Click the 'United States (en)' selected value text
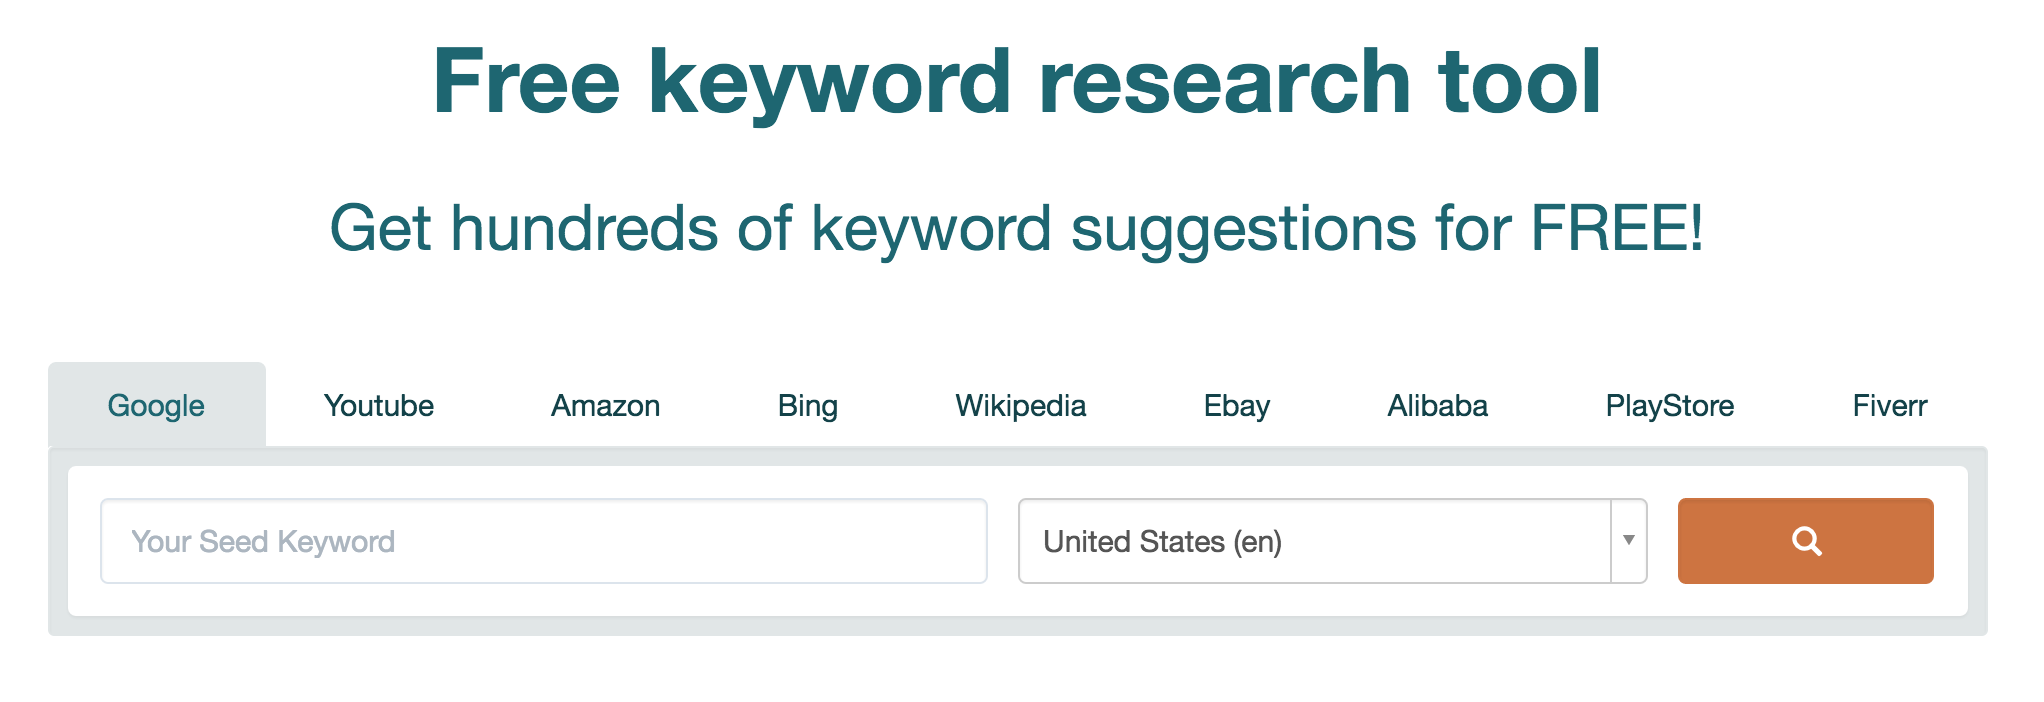 1162,542
